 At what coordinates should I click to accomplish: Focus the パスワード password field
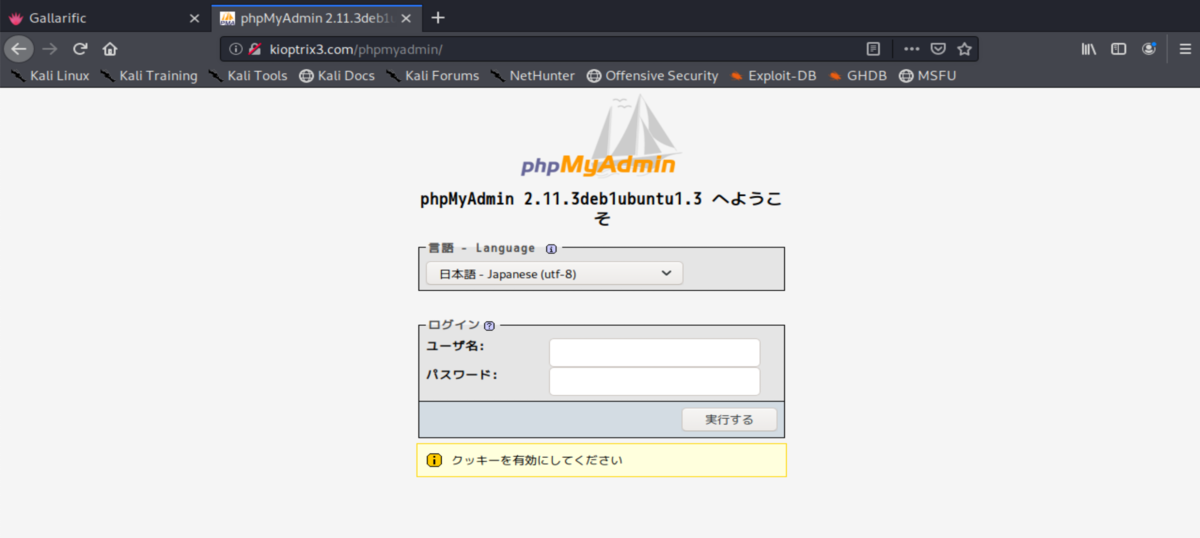[x=655, y=382]
